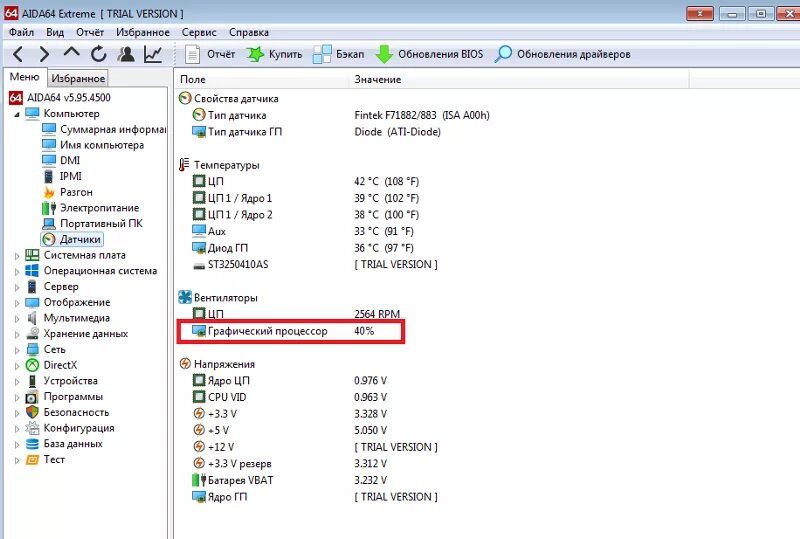Select Имя компьютера tree item

[93, 145]
